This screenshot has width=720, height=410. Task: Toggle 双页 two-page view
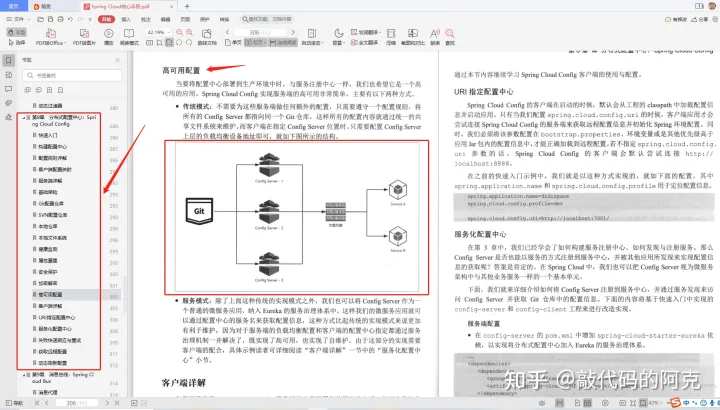click(x=255, y=42)
